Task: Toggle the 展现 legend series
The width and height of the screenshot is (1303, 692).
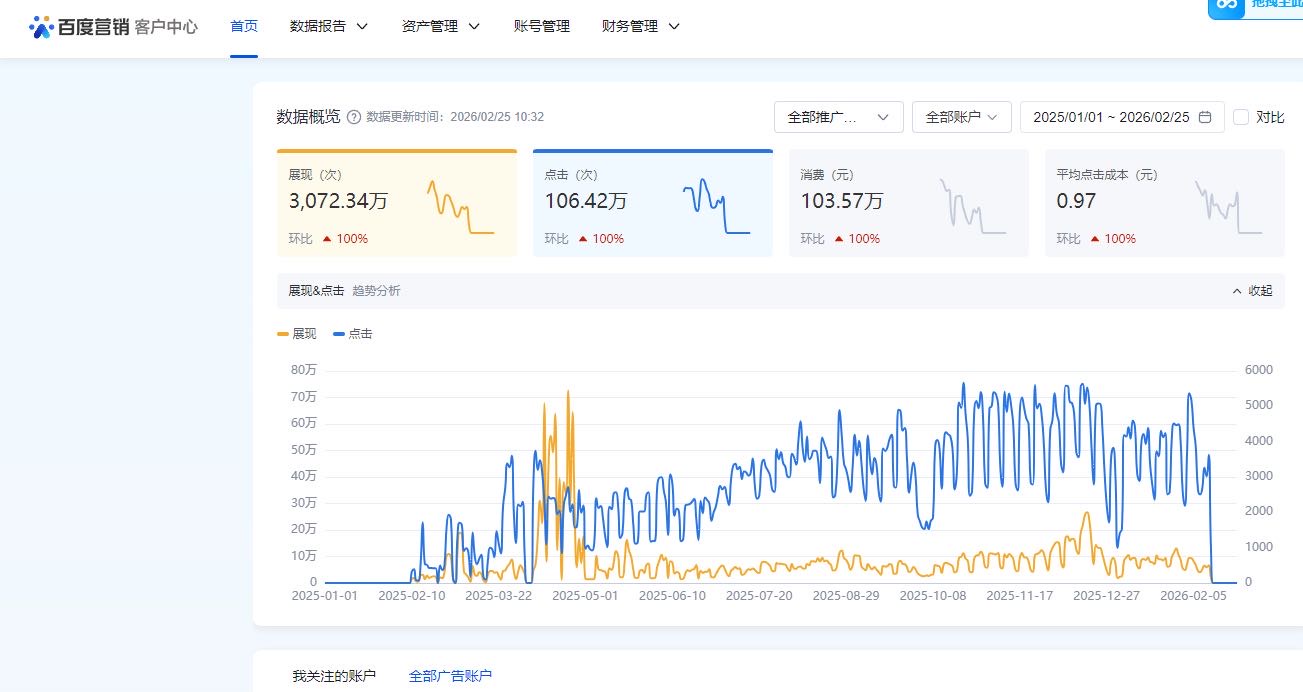Action: point(297,334)
